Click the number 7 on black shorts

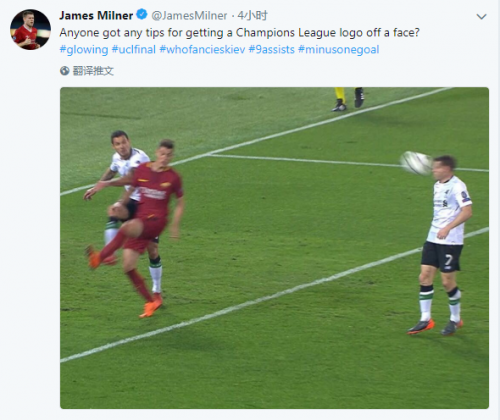coord(448,260)
